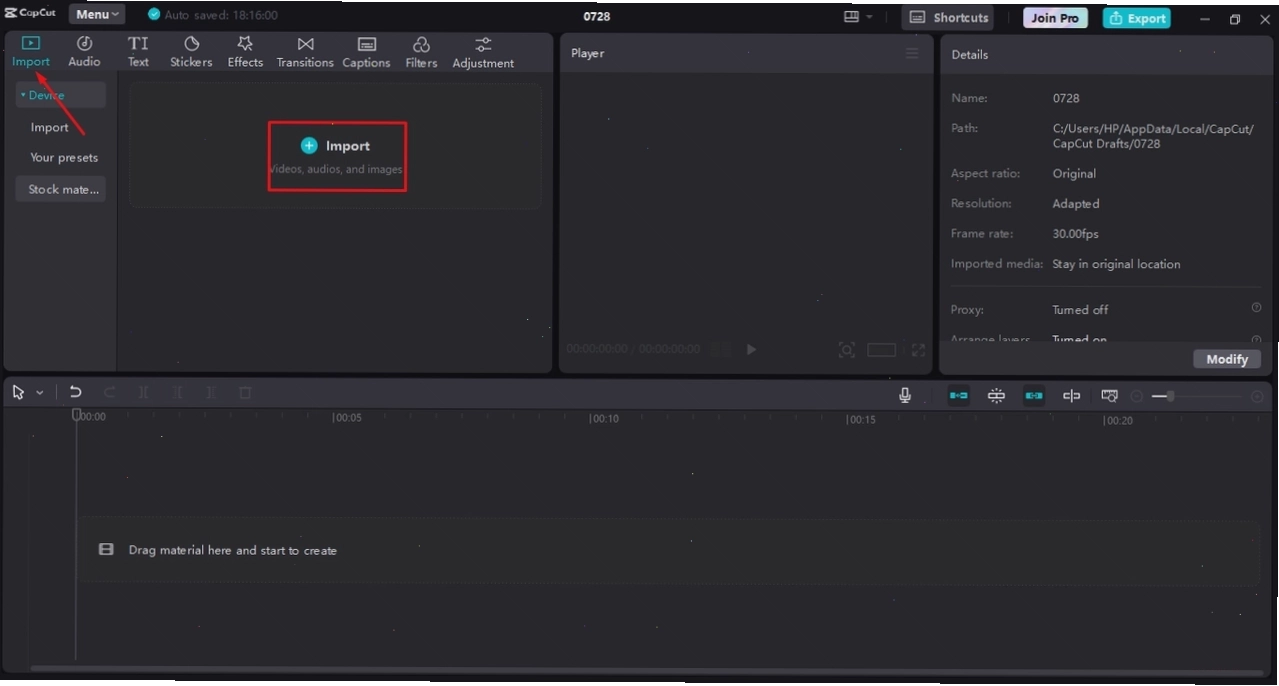Click the Join Pro button
The width and height of the screenshot is (1279, 686).
pyautogui.click(x=1055, y=18)
